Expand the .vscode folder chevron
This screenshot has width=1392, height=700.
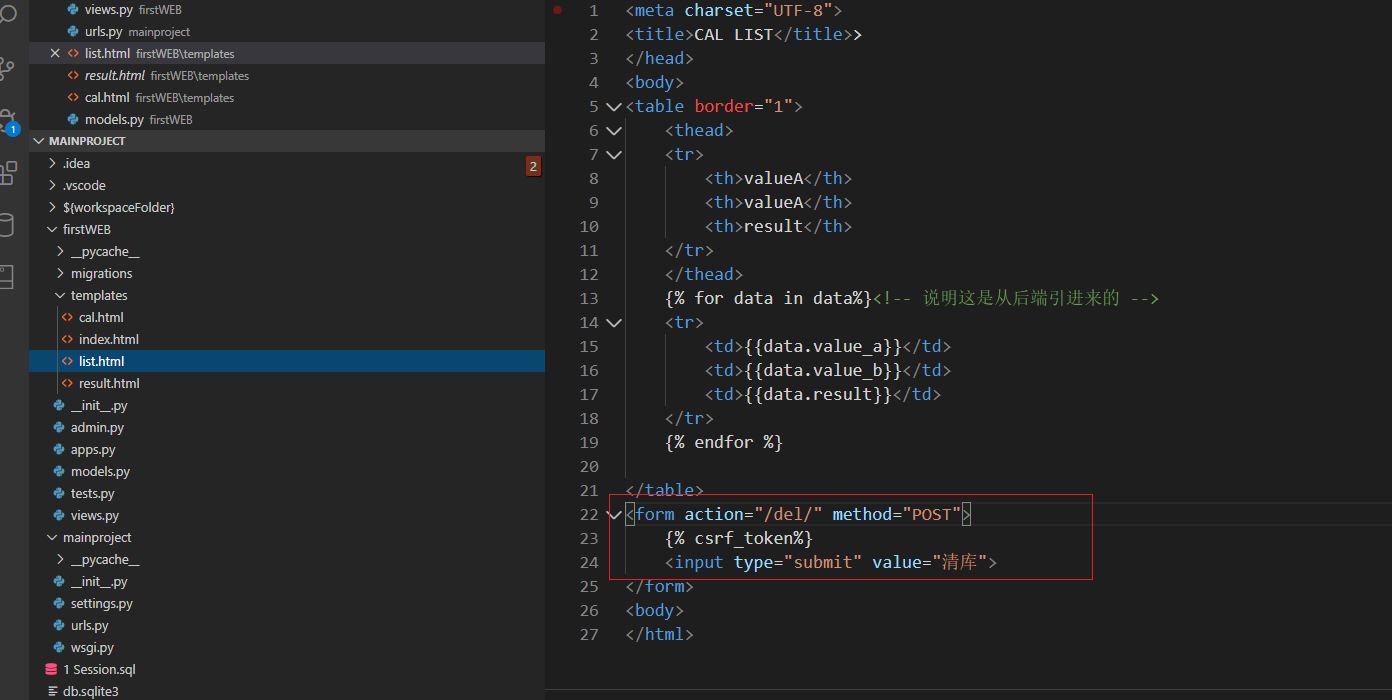coord(52,185)
